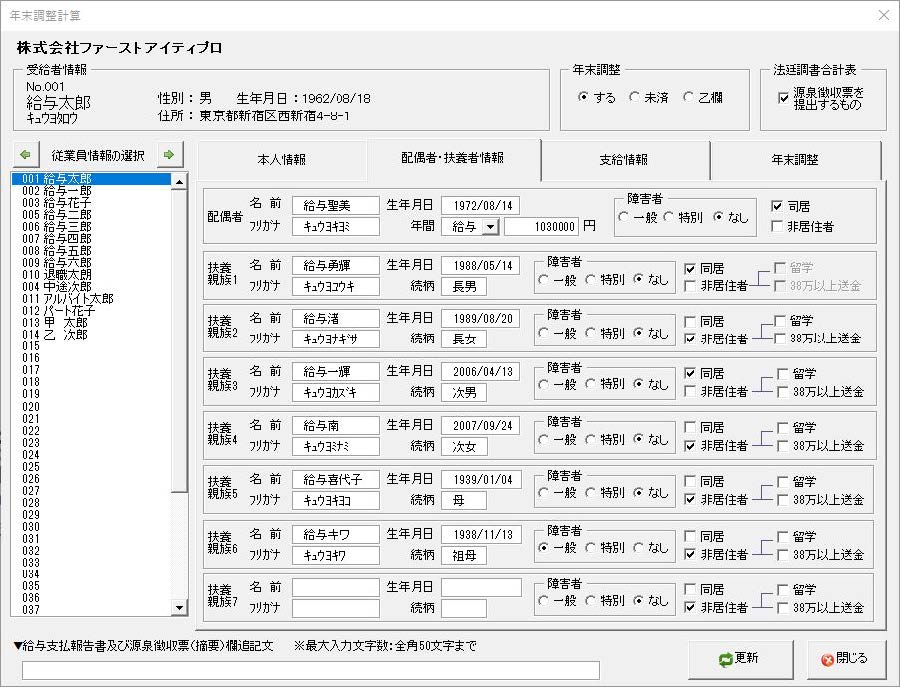
Task: Select なし radio for 扶養親族6
Action: click(651, 548)
